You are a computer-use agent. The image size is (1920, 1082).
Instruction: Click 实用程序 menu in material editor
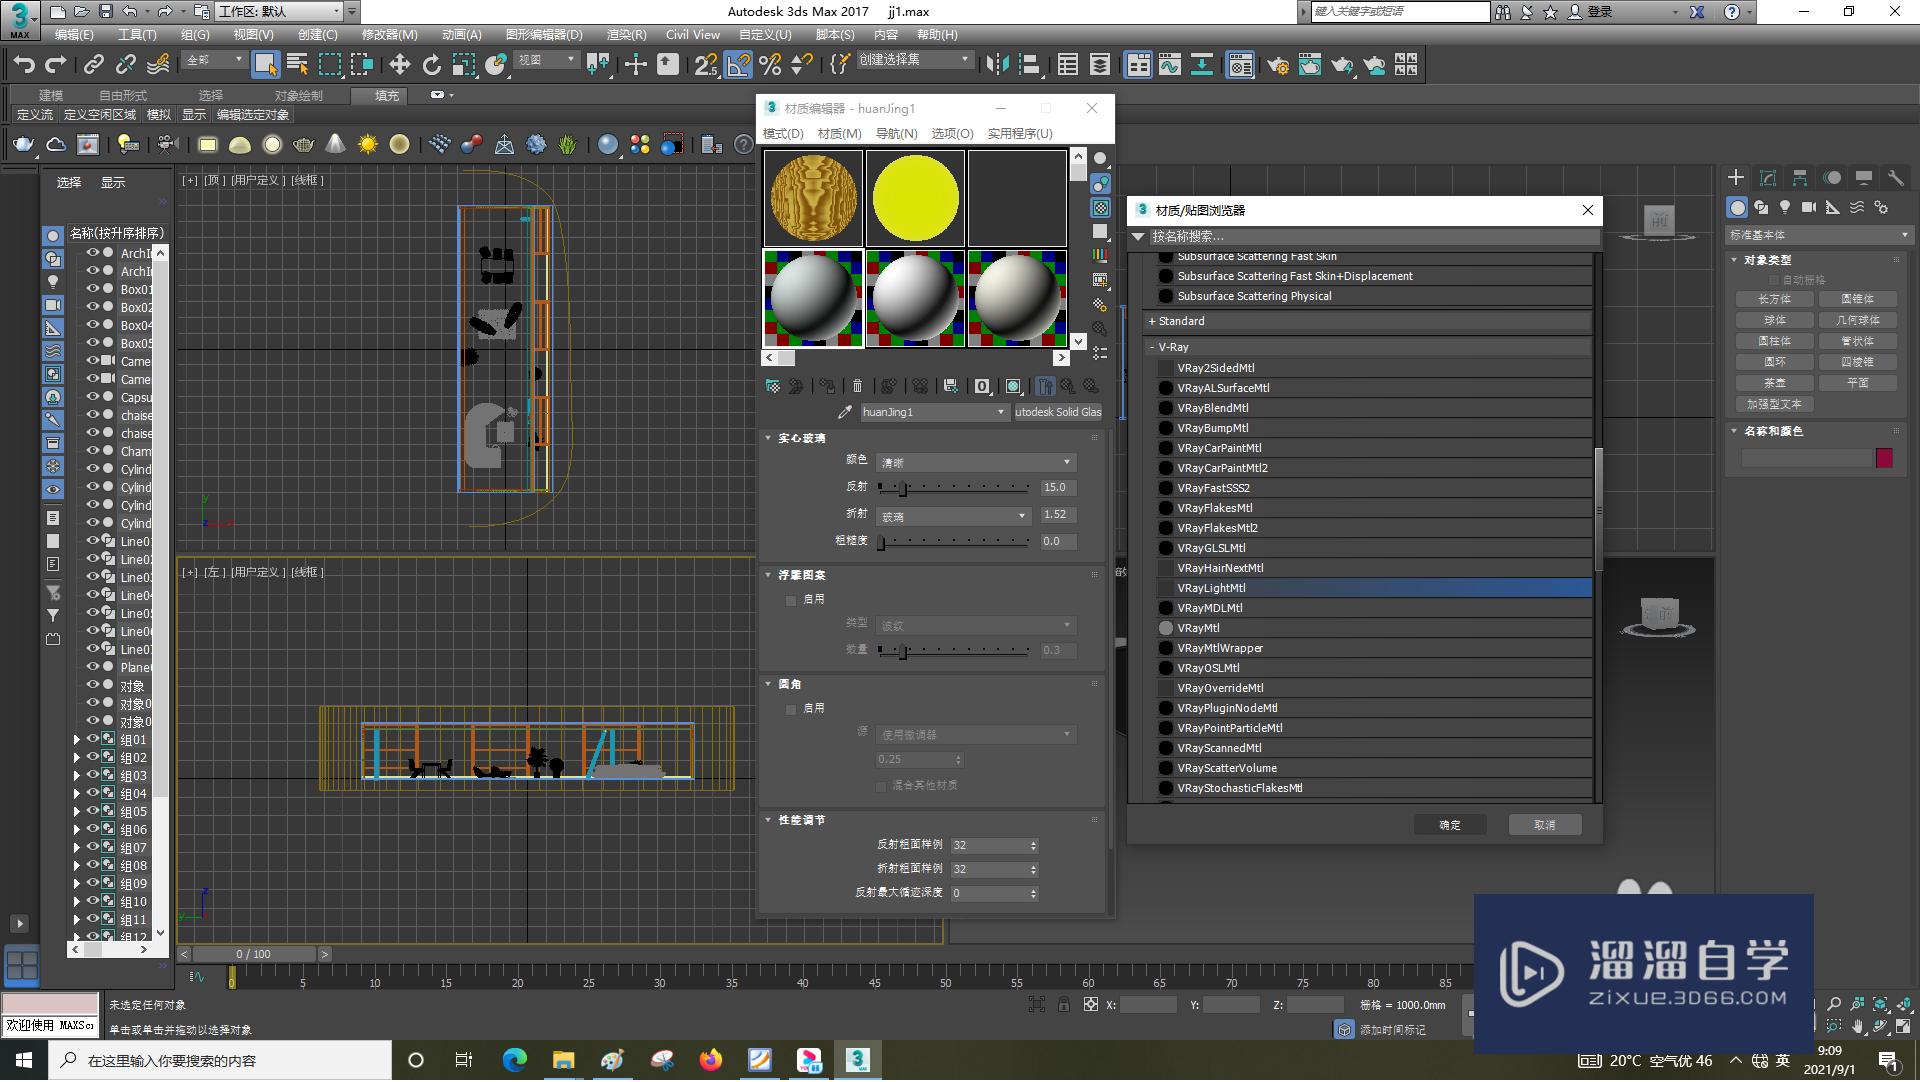(x=1021, y=133)
